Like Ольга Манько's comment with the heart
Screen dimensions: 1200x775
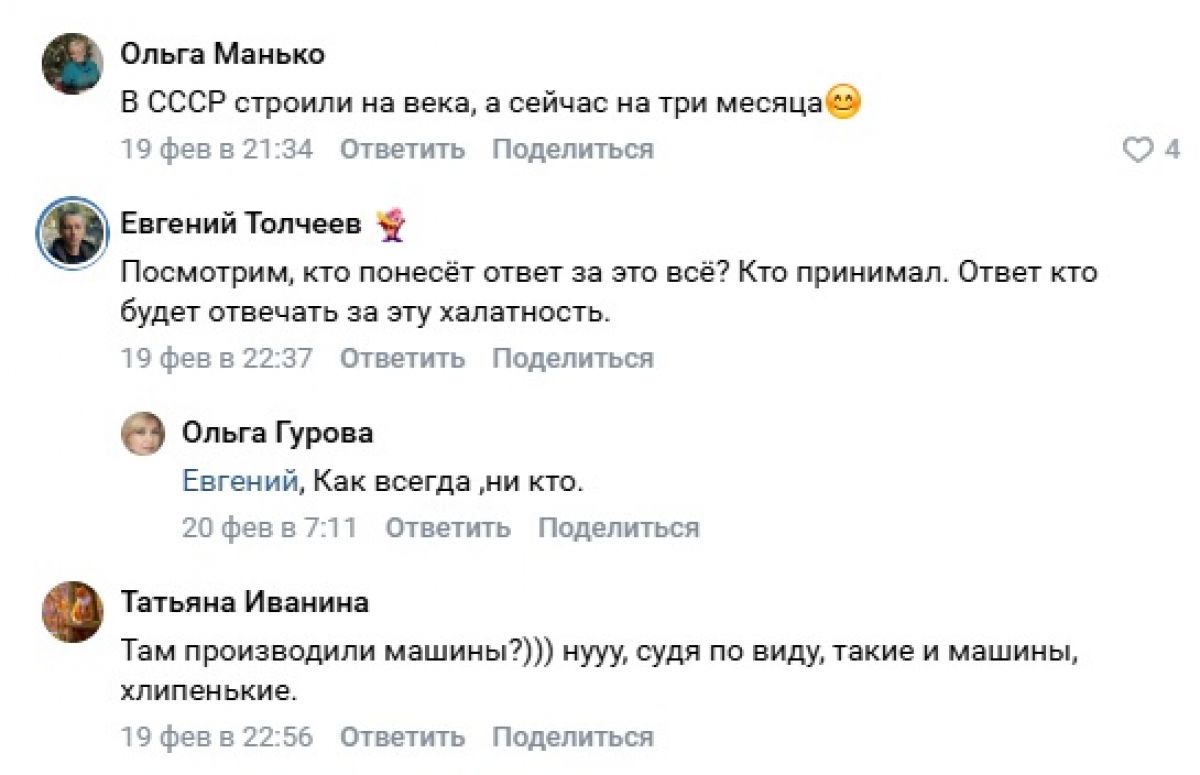(1139, 150)
